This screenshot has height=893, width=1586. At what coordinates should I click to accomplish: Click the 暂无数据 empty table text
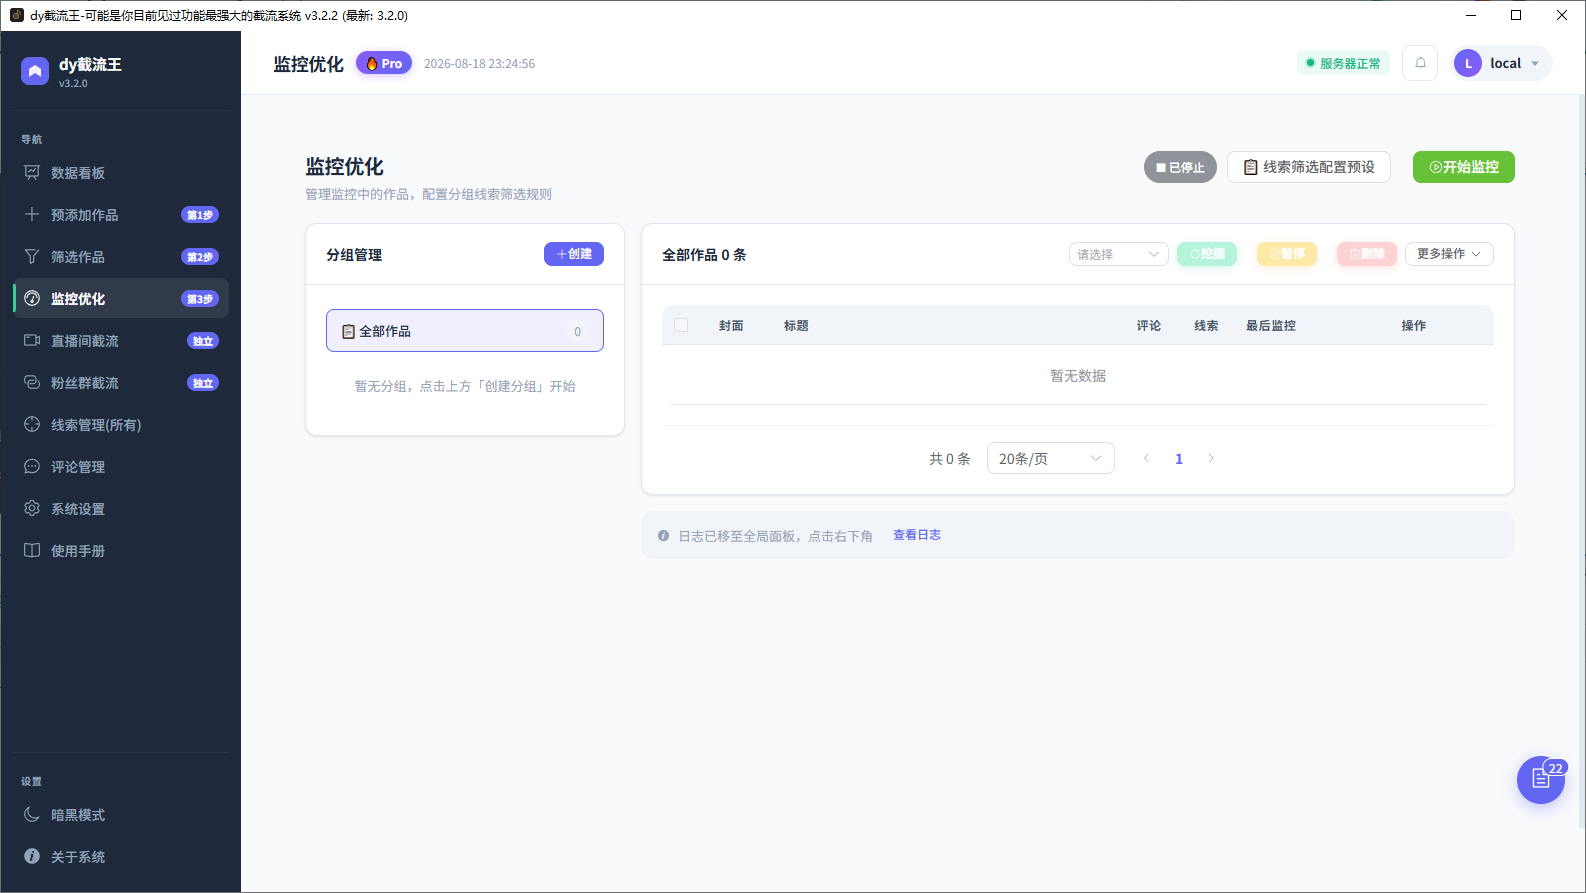[1078, 376]
